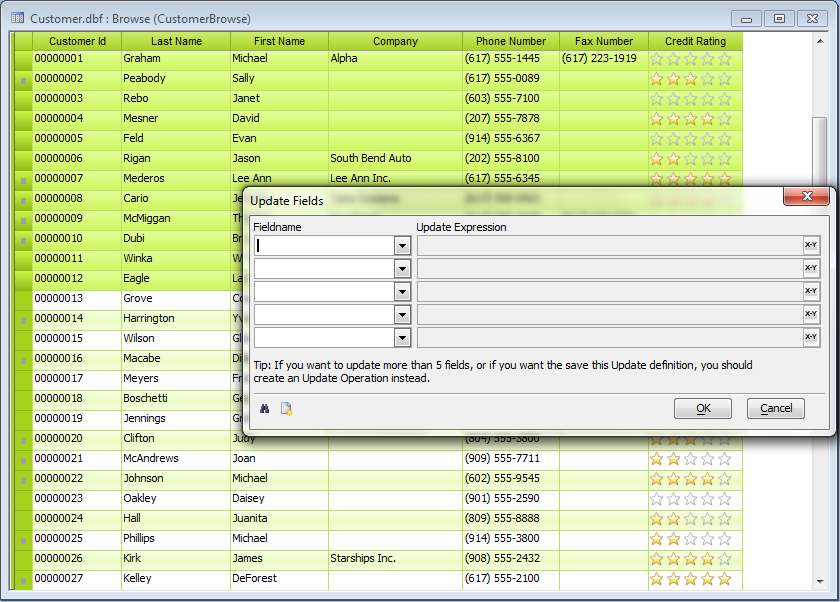The width and height of the screenshot is (840, 602).
Task: Click fax number (617) 223-1919
Action: coord(599,58)
